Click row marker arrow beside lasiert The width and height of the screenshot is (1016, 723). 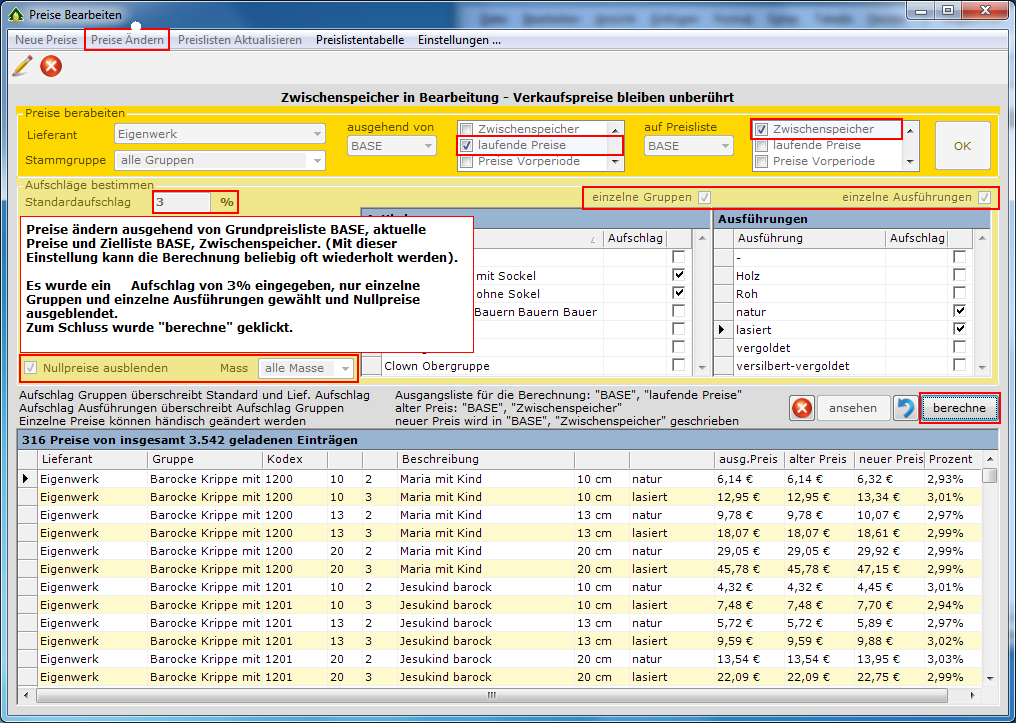(x=723, y=330)
